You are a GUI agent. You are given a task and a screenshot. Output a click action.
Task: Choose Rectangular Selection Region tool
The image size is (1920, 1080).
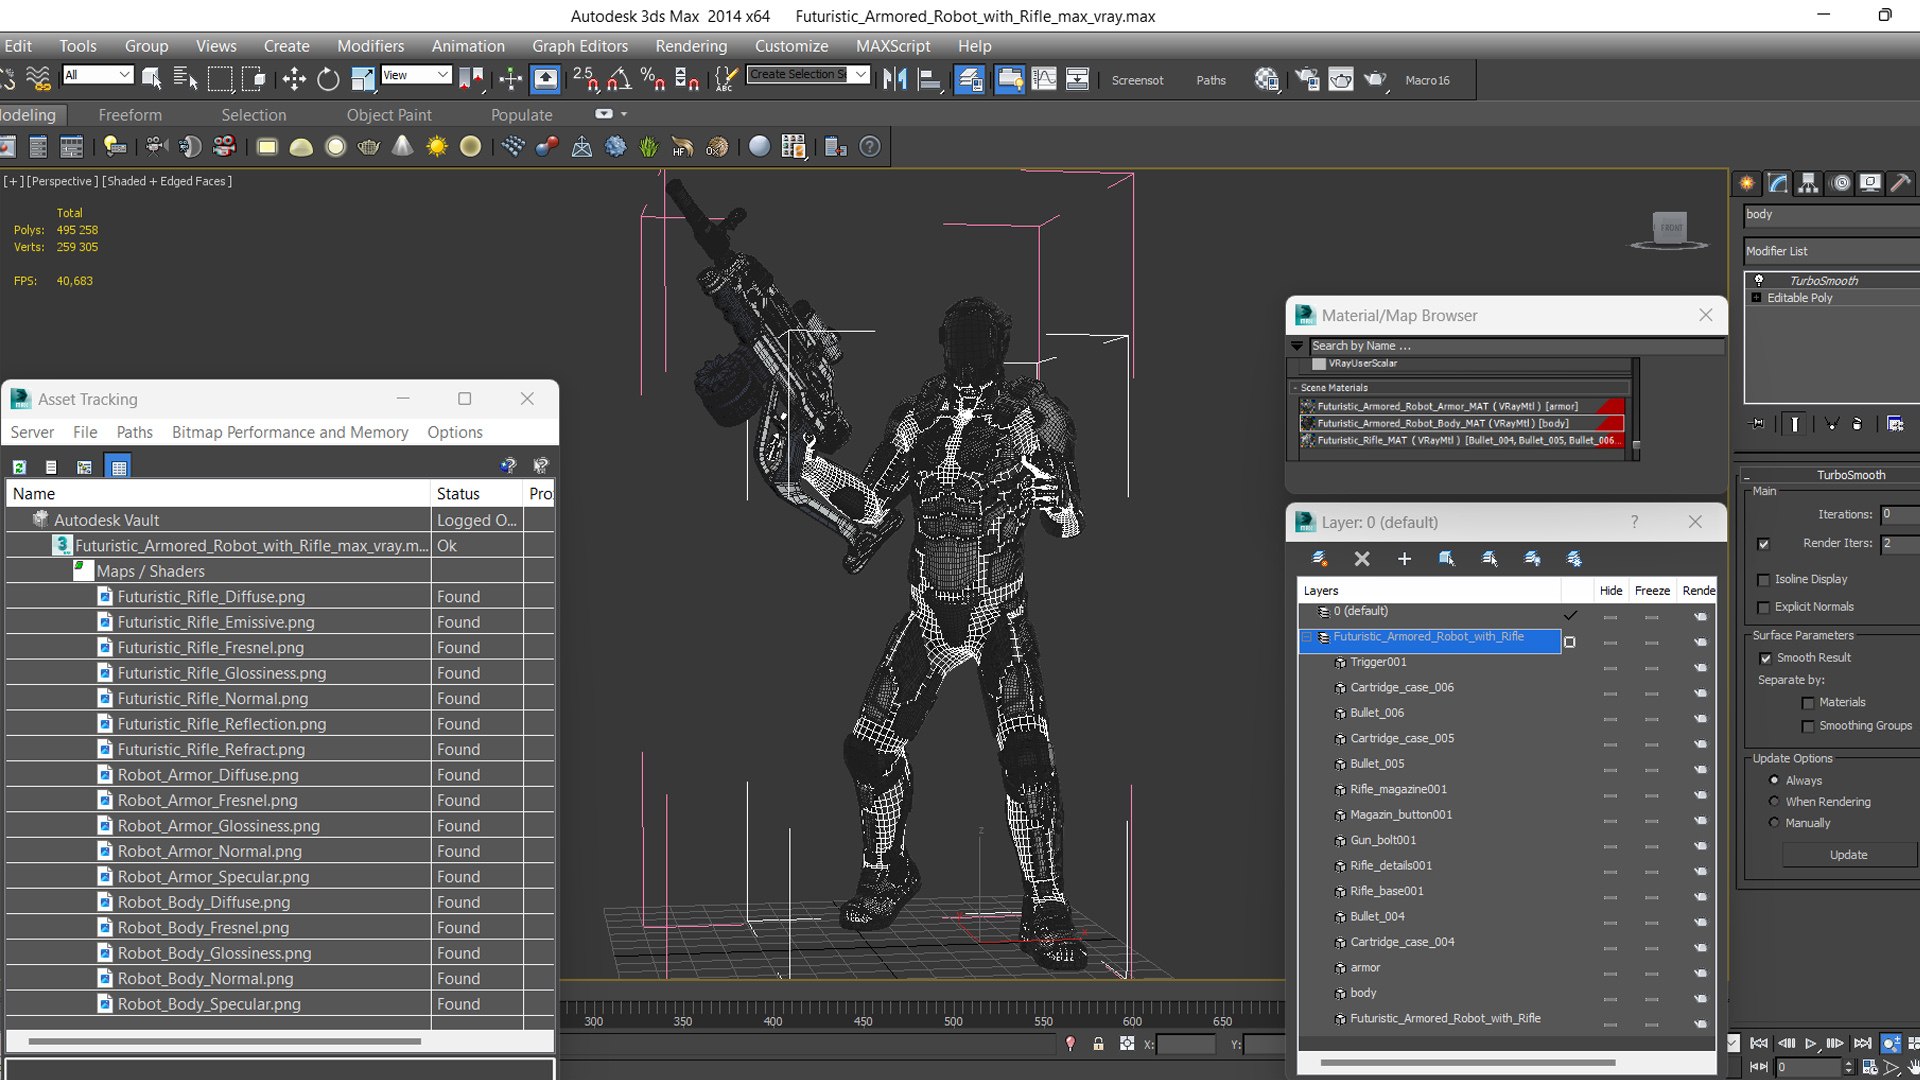coord(220,79)
